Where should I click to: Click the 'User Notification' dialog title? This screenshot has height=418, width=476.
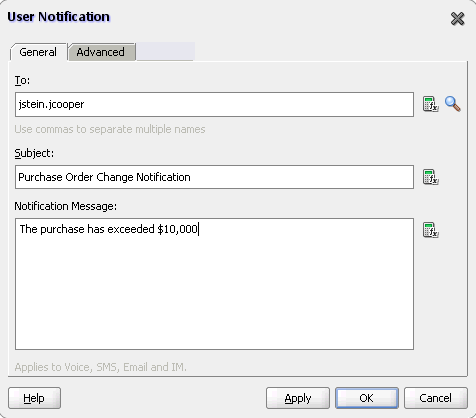(58, 17)
